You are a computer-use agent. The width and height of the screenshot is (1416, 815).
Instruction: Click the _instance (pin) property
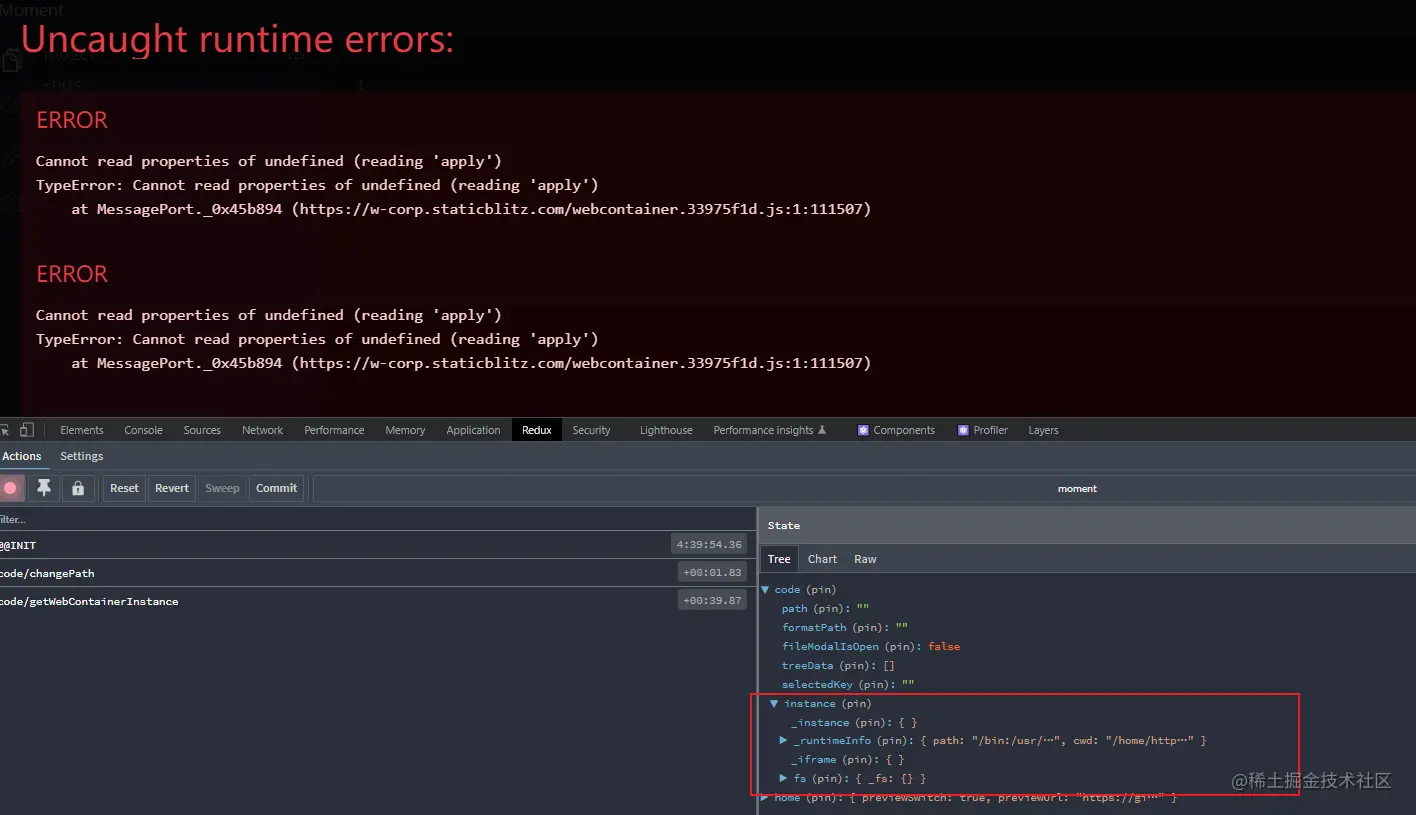(x=839, y=723)
